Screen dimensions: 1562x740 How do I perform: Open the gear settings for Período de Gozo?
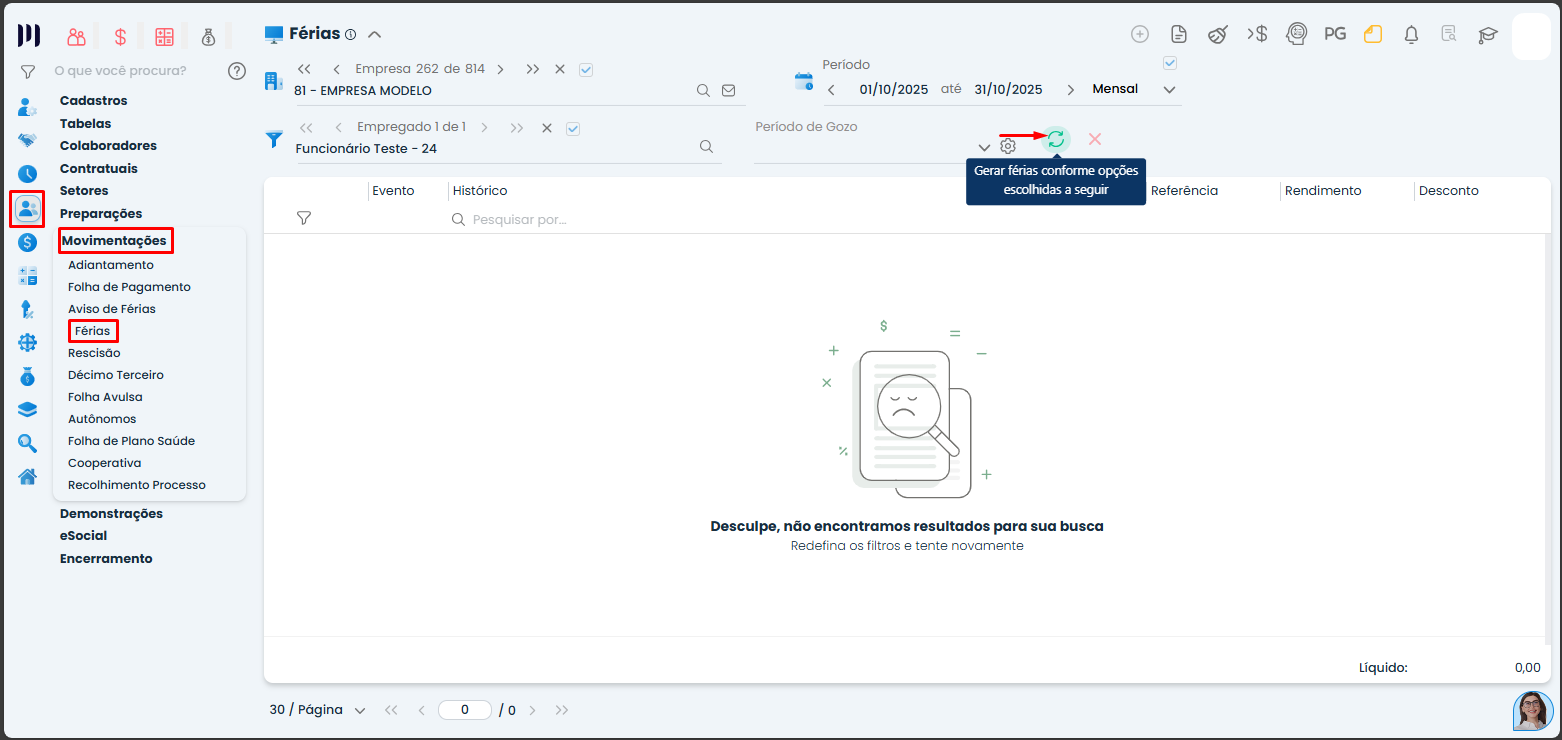click(1008, 147)
